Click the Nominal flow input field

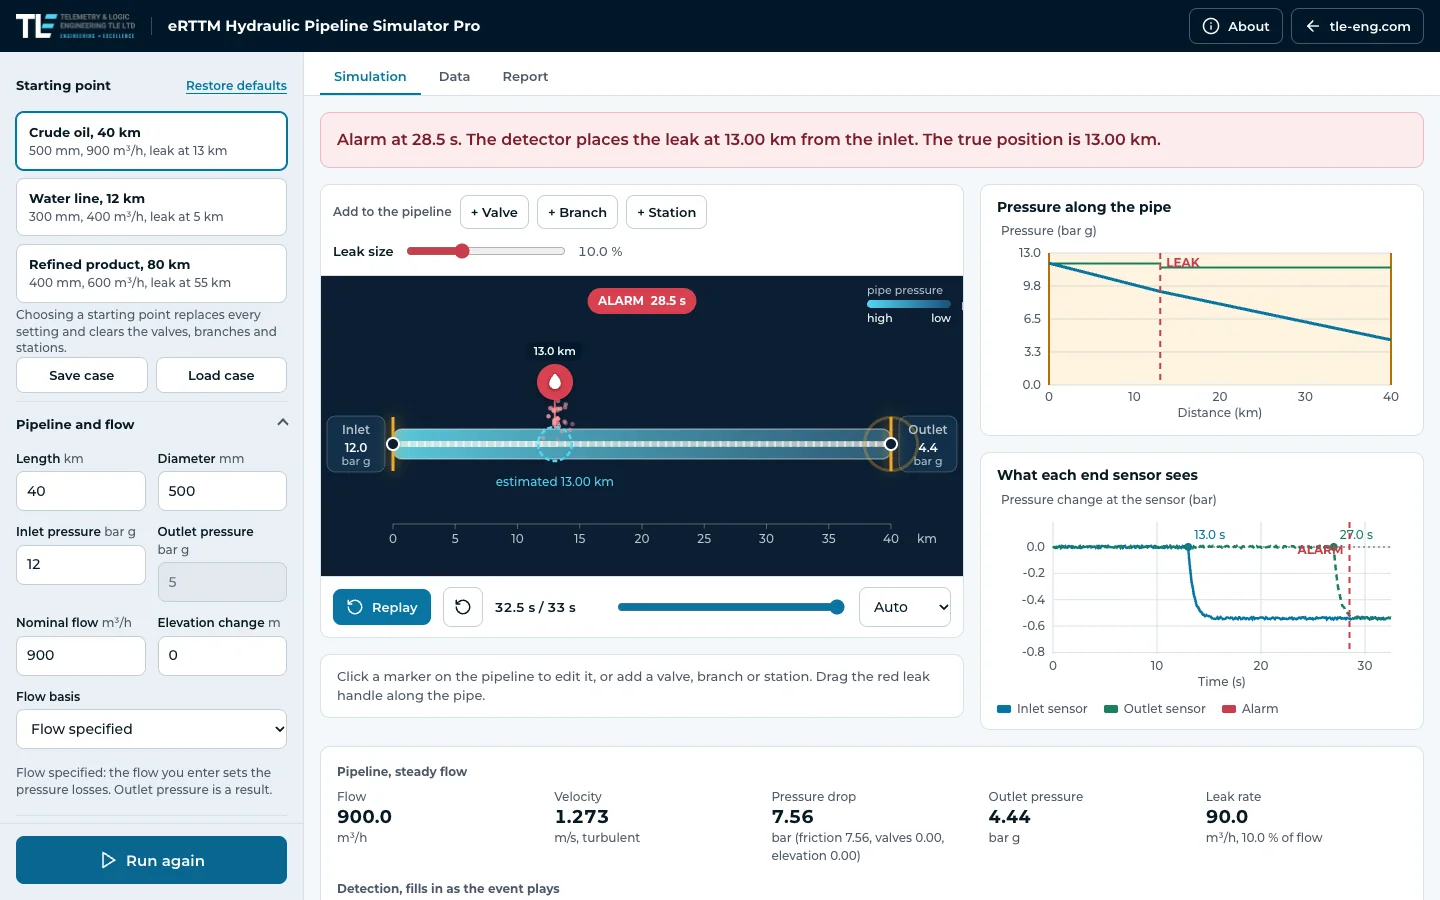(81, 655)
